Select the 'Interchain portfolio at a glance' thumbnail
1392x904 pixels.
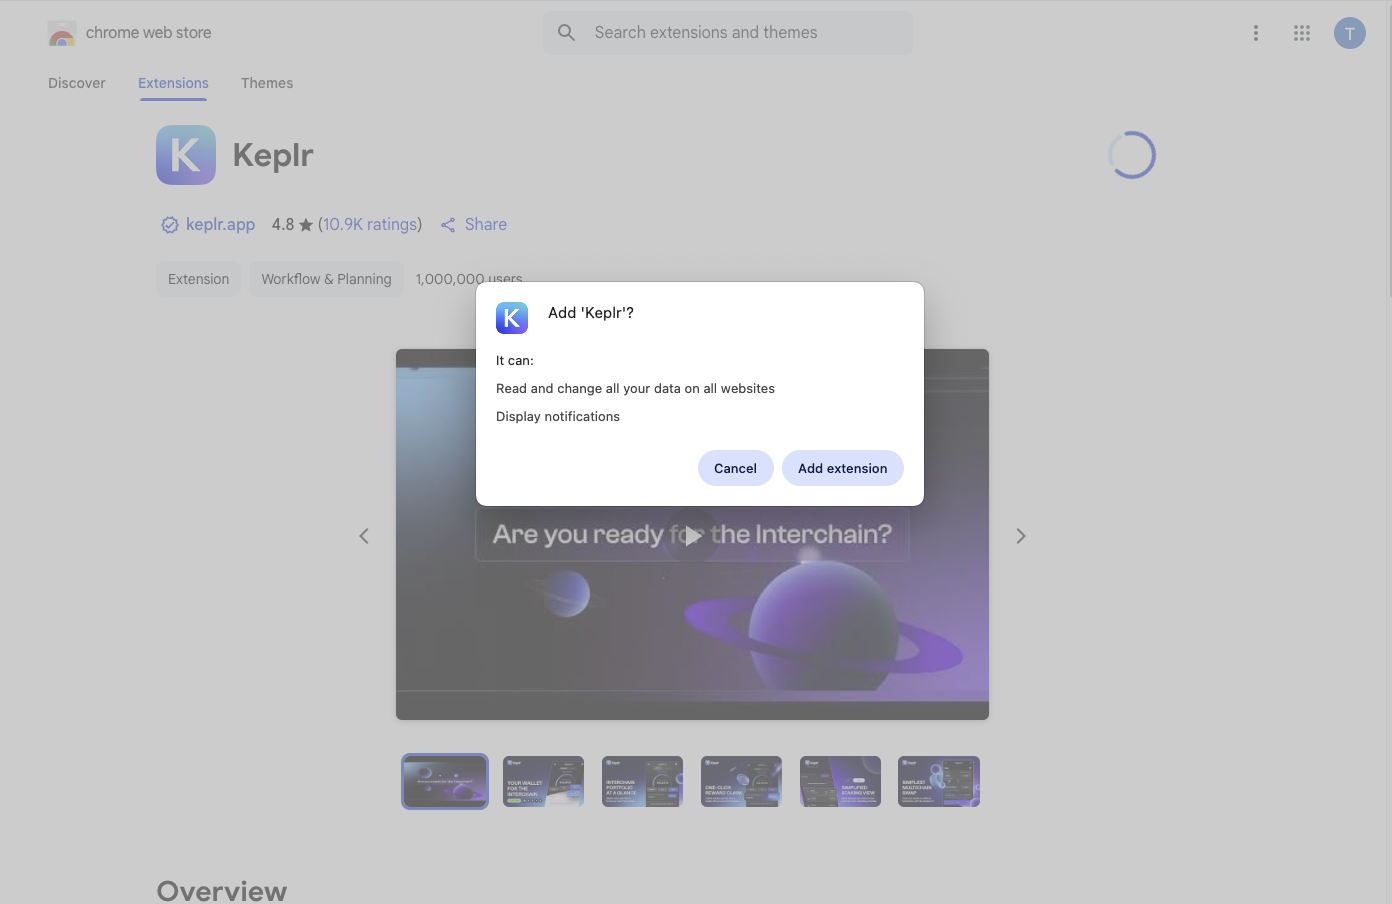642,781
